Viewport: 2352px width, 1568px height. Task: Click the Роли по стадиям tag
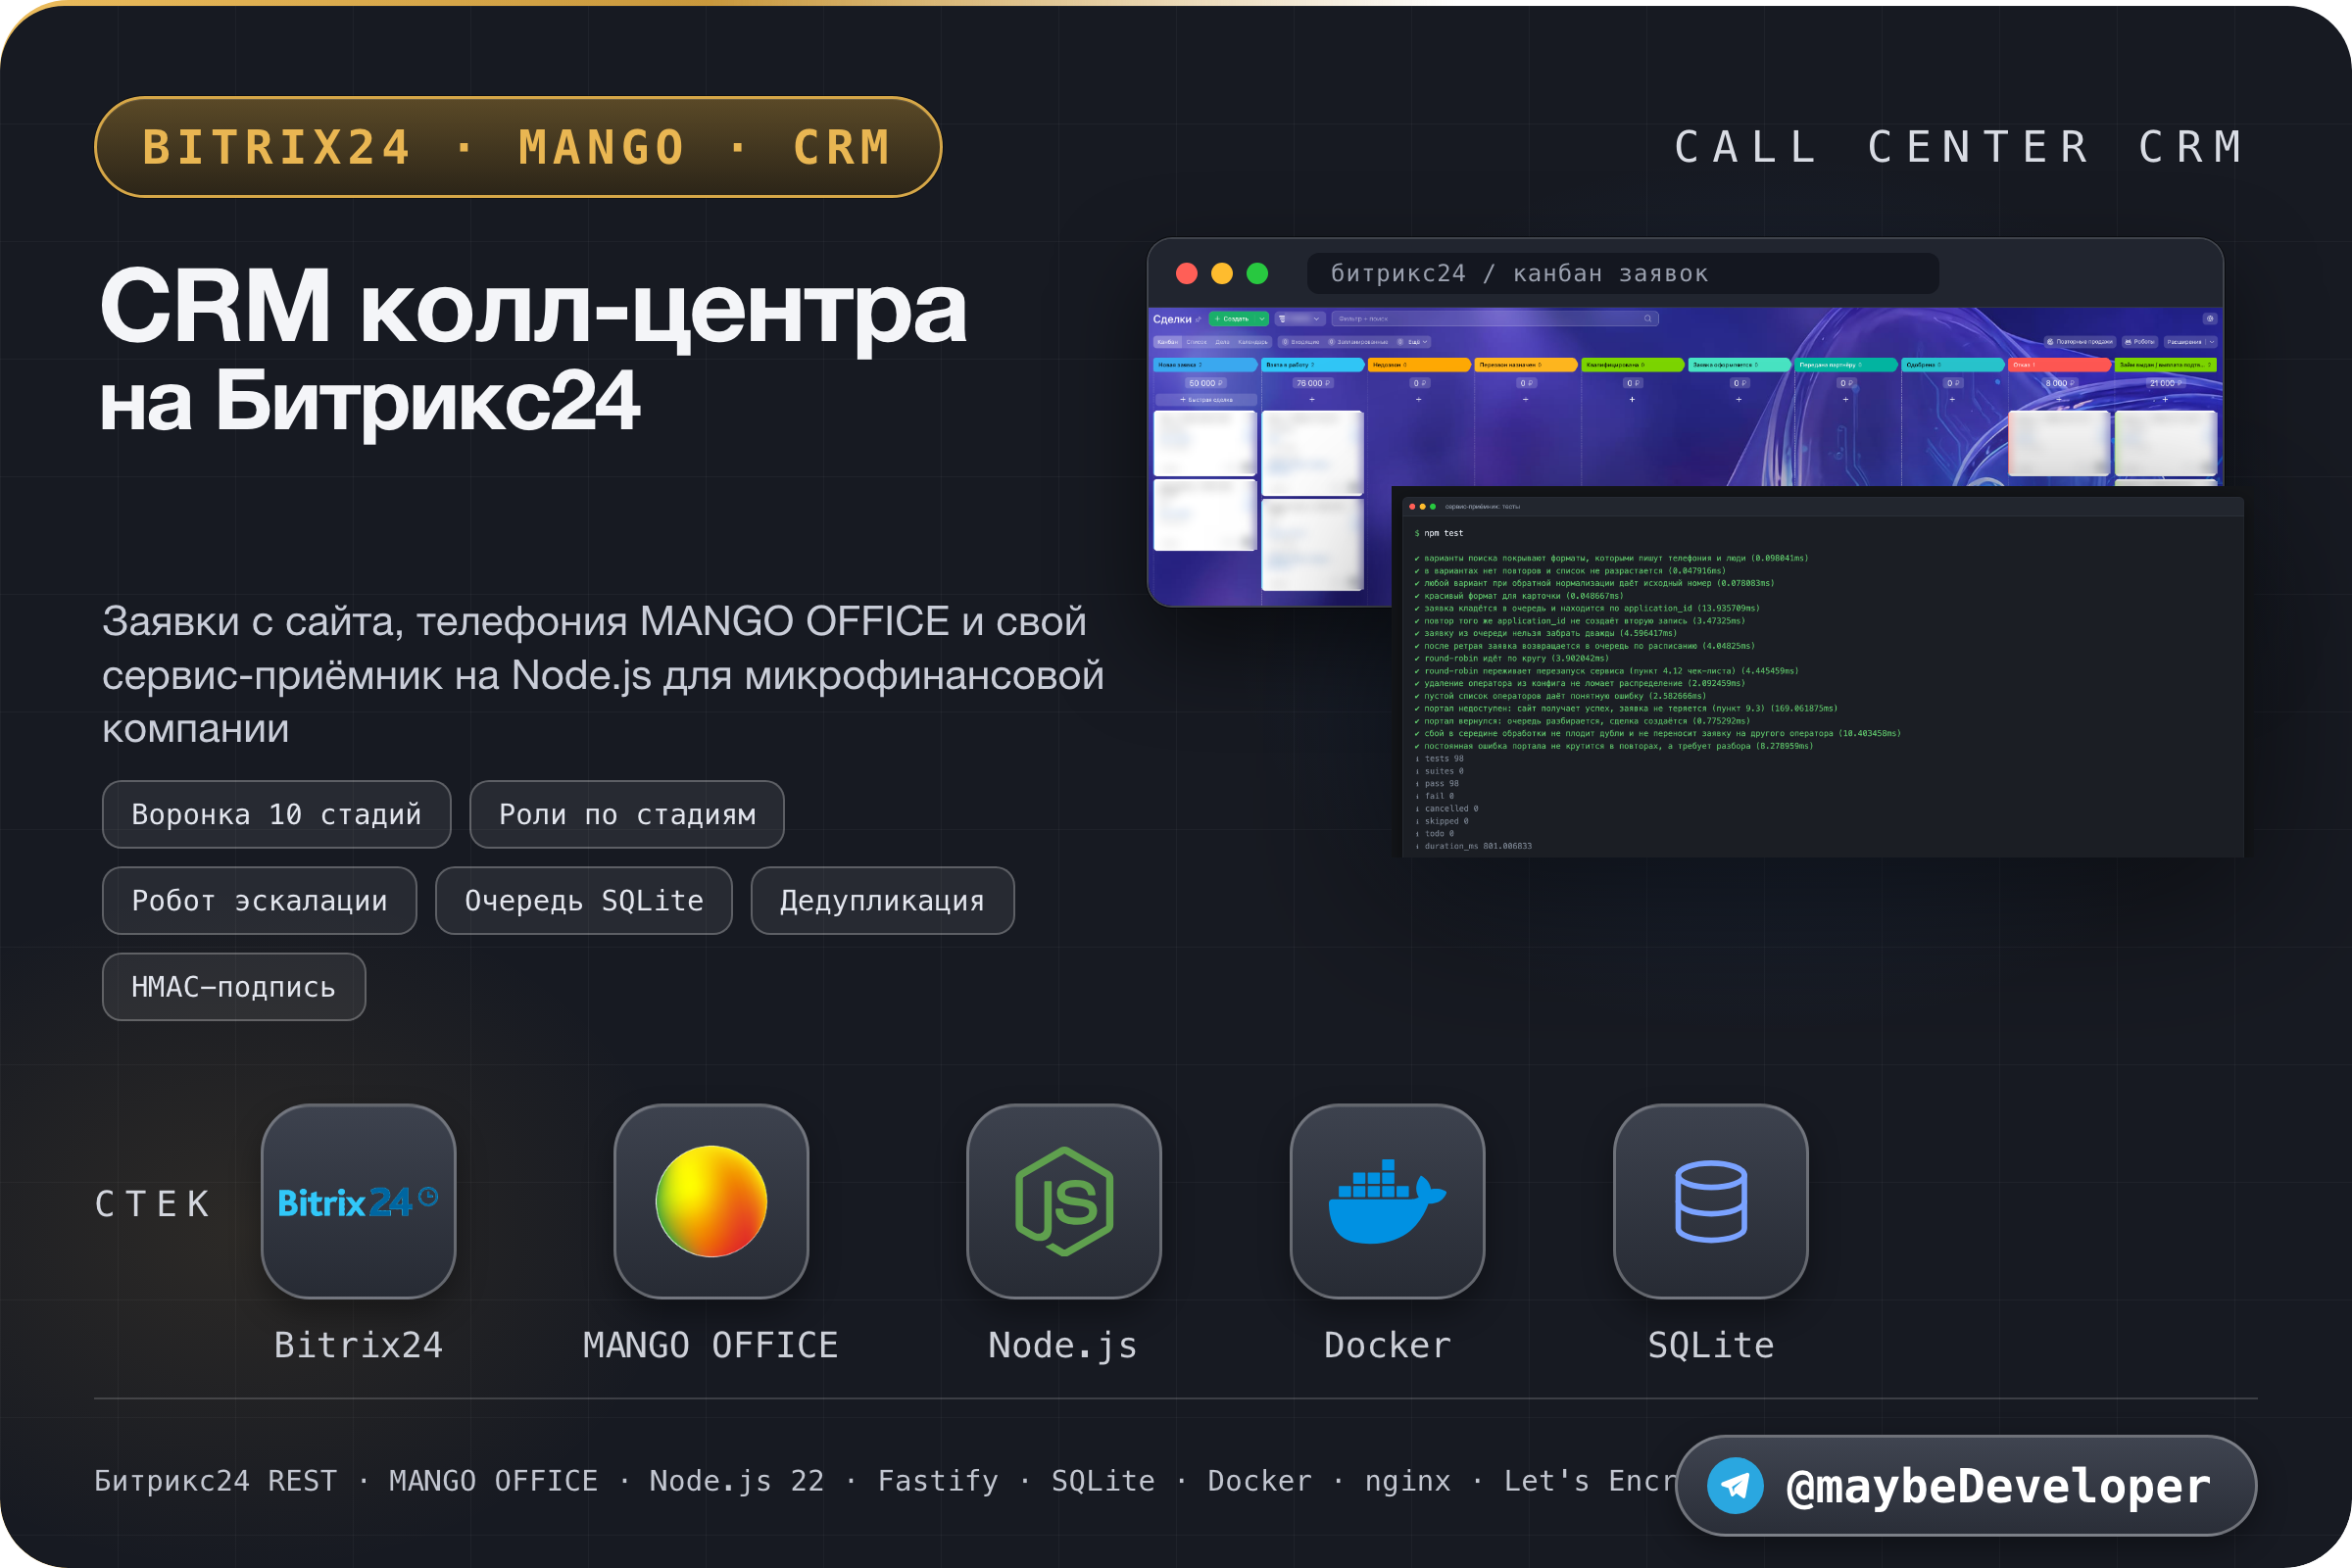pyautogui.click(x=627, y=814)
